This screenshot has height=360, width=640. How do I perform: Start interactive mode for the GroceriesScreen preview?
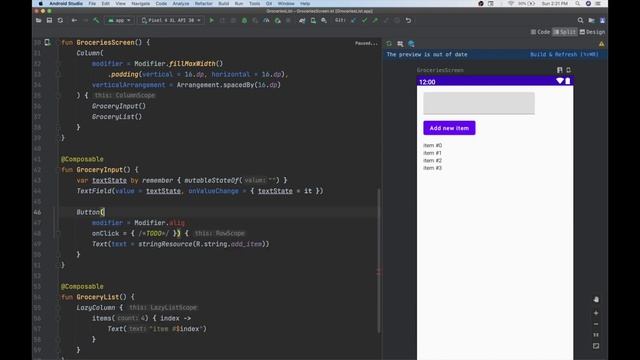pyautogui.click(x=560, y=70)
